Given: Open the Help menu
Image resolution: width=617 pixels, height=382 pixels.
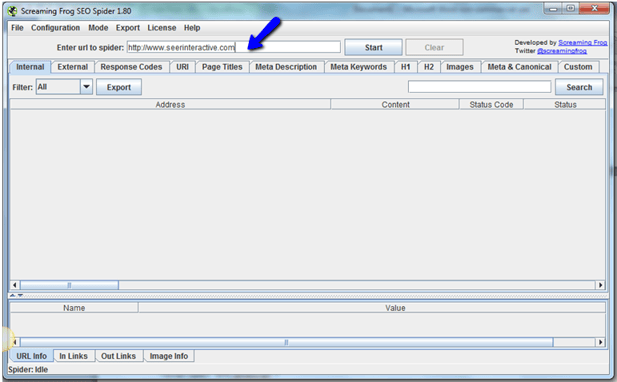Looking at the screenshot, I should 192,28.
